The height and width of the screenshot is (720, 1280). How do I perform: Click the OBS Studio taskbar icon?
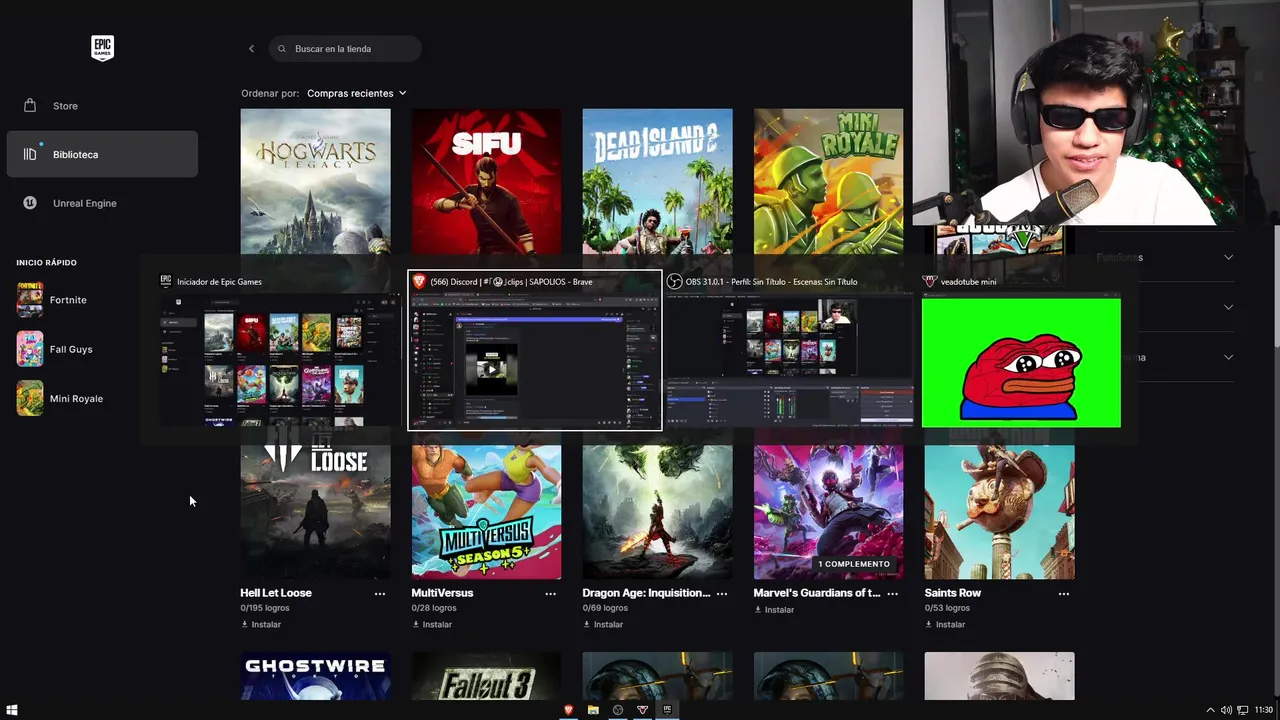pyautogui.click(x=618, y=710)
